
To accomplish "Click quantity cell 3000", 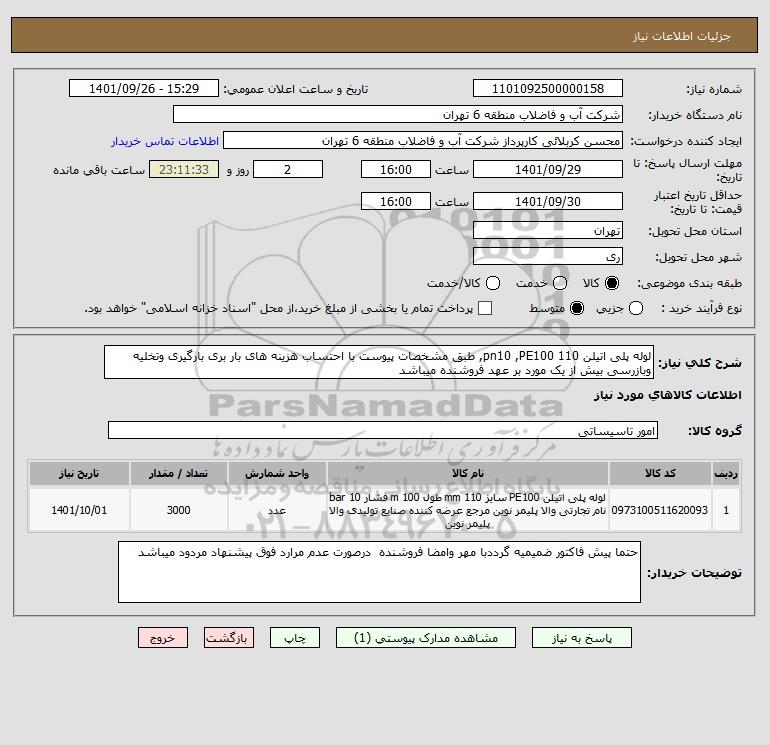I will [x=178, y=510].
